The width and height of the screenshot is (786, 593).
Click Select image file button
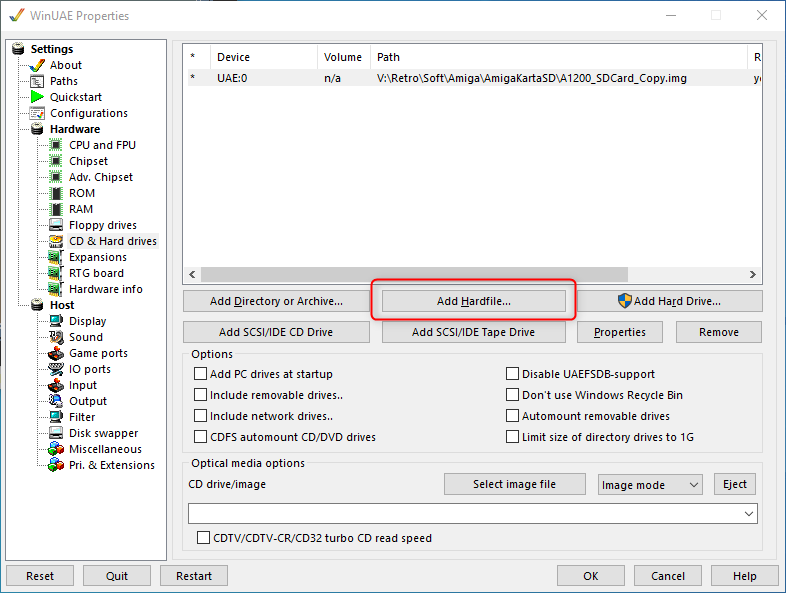click(515, 484)
